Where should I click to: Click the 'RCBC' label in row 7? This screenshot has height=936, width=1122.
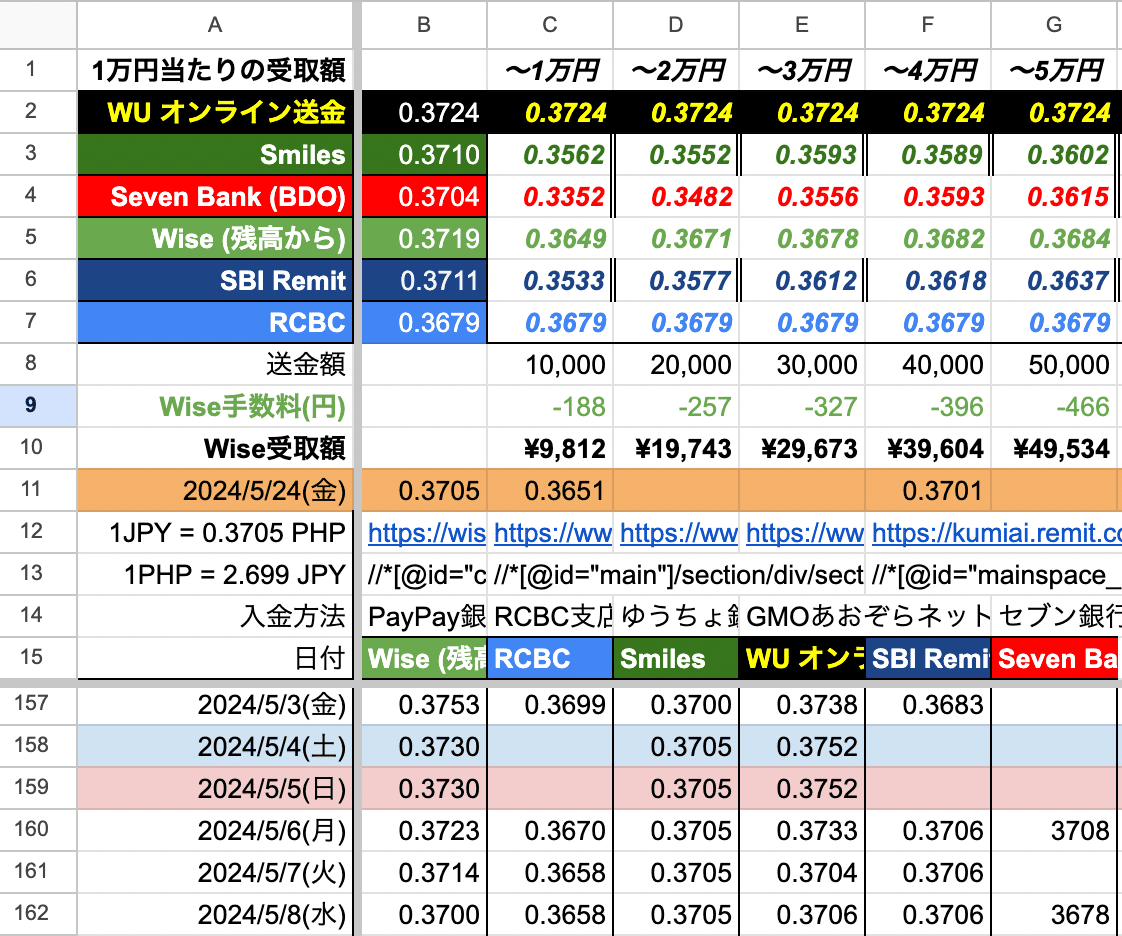(x=215, y=323)
